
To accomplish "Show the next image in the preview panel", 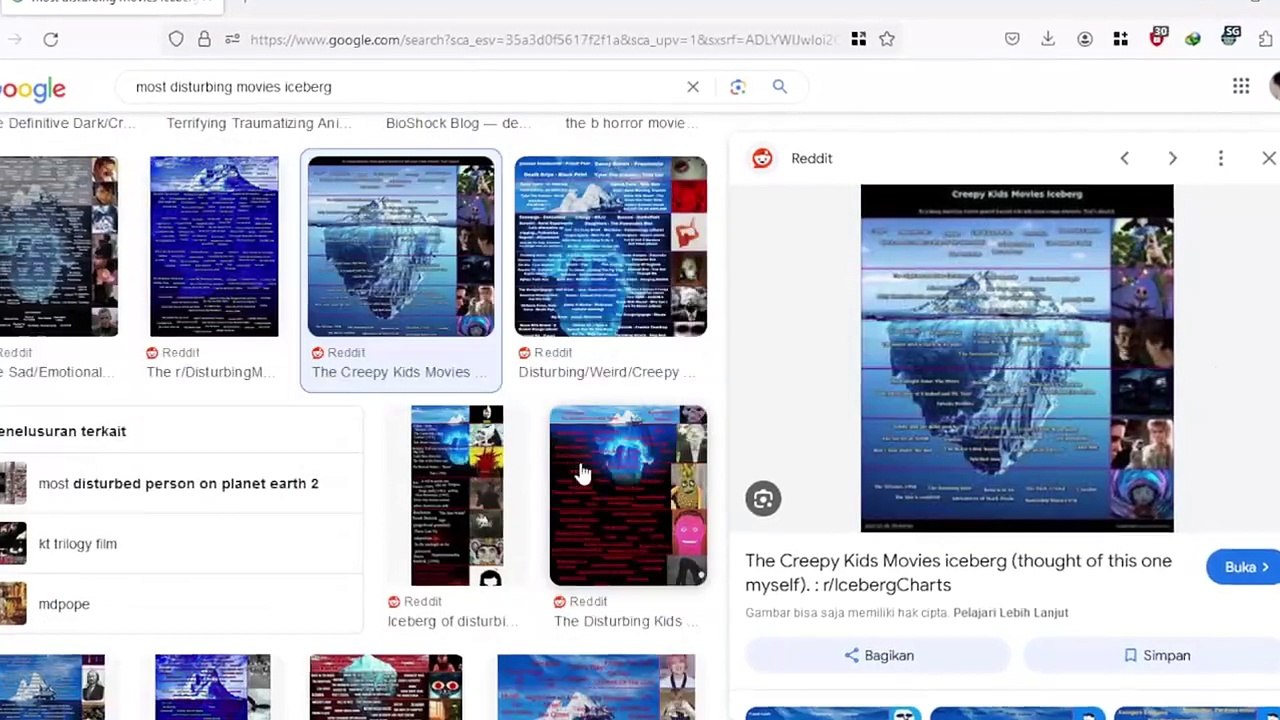I will (1172, 158).
